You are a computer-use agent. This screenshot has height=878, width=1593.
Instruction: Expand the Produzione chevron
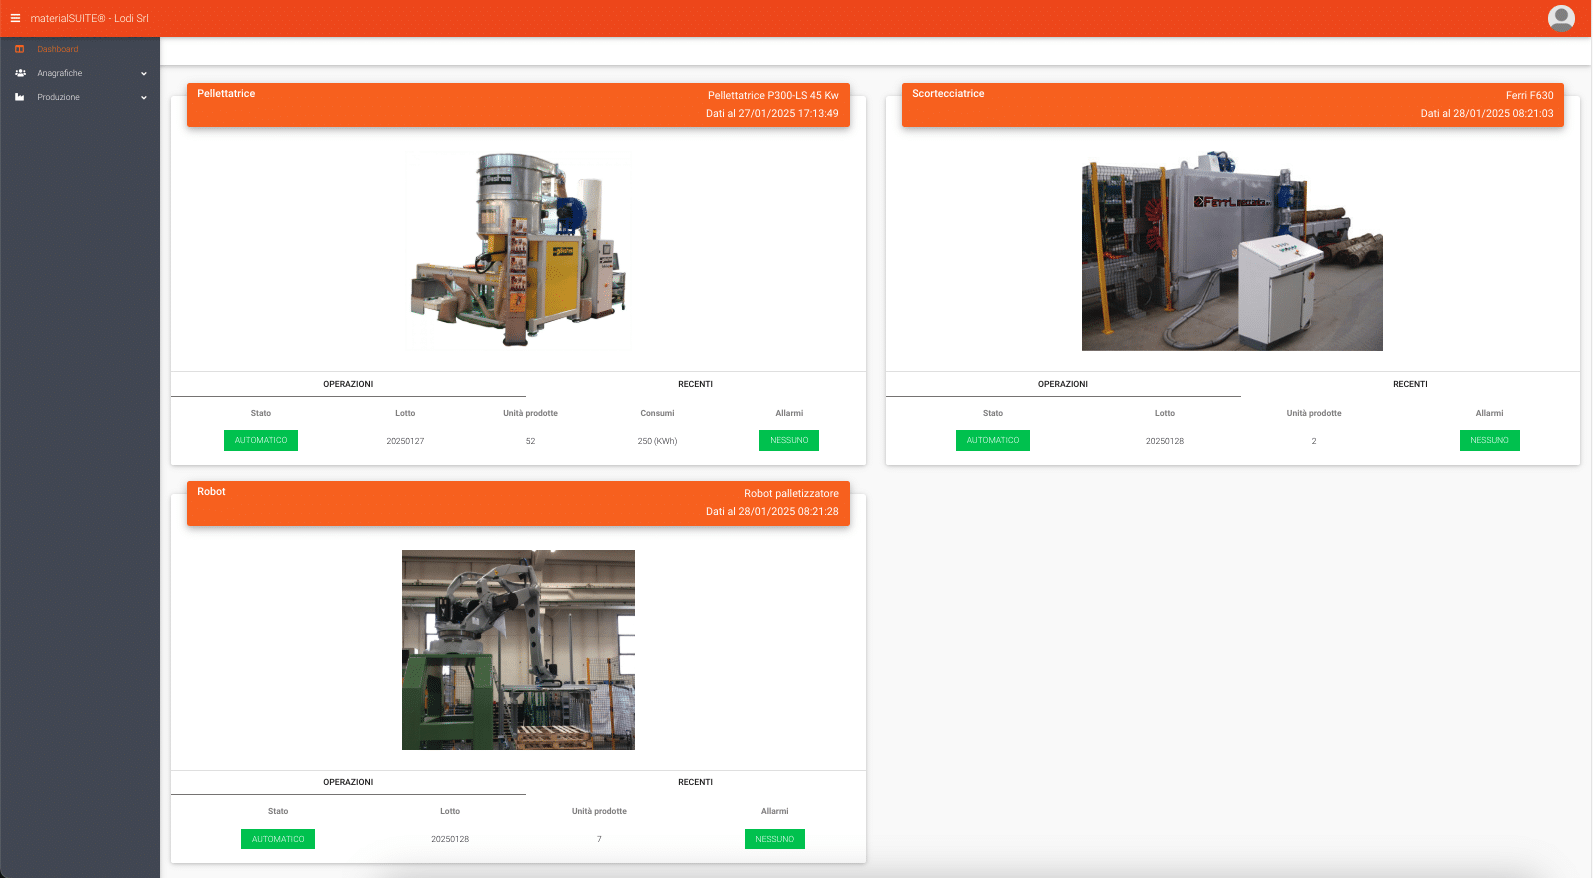click(144, 97)
